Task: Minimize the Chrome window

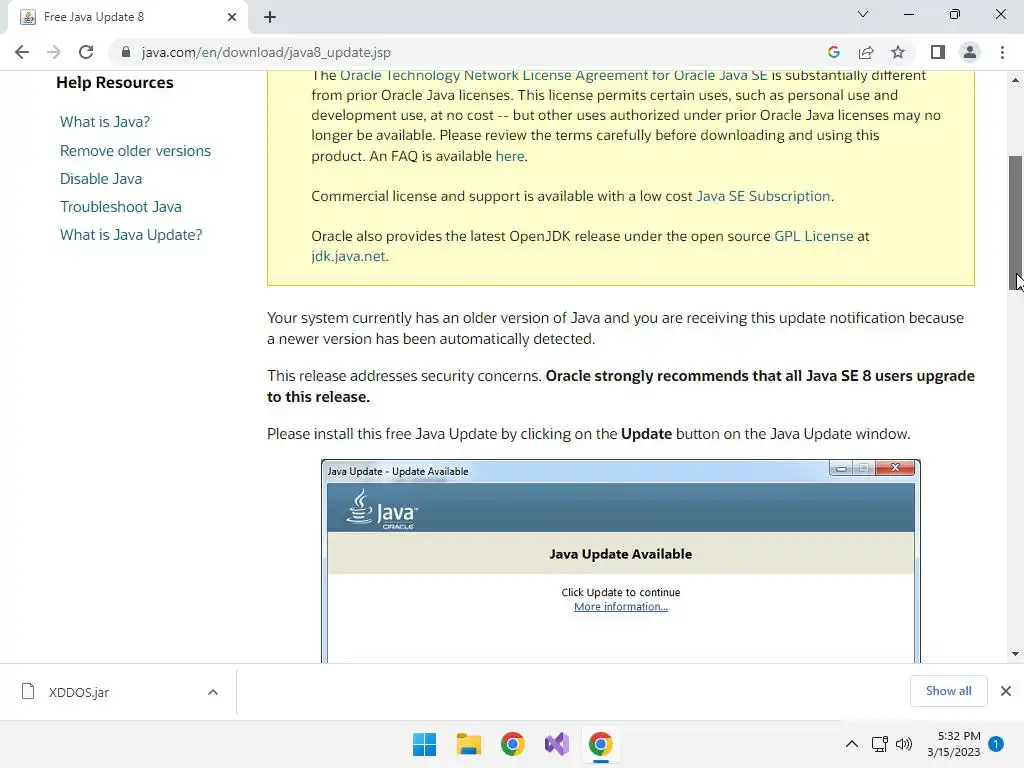Action: (x=908, y=14)
